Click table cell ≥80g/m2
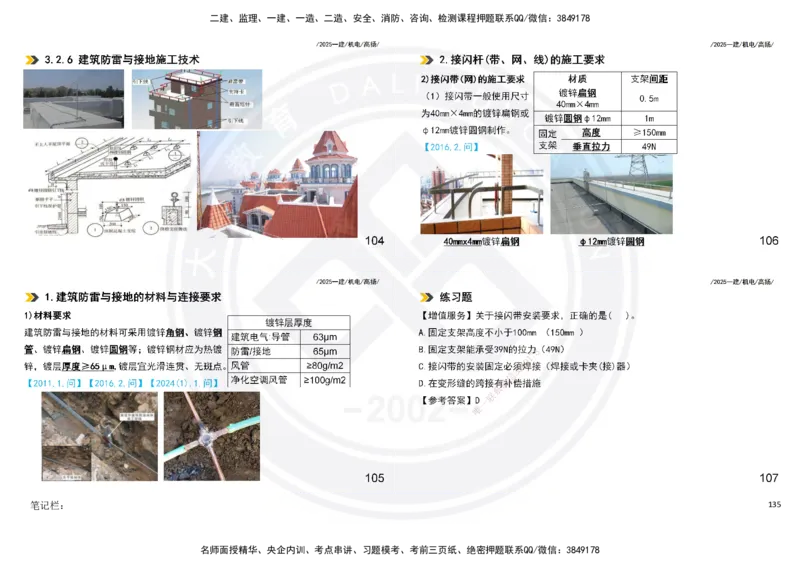 324,365
